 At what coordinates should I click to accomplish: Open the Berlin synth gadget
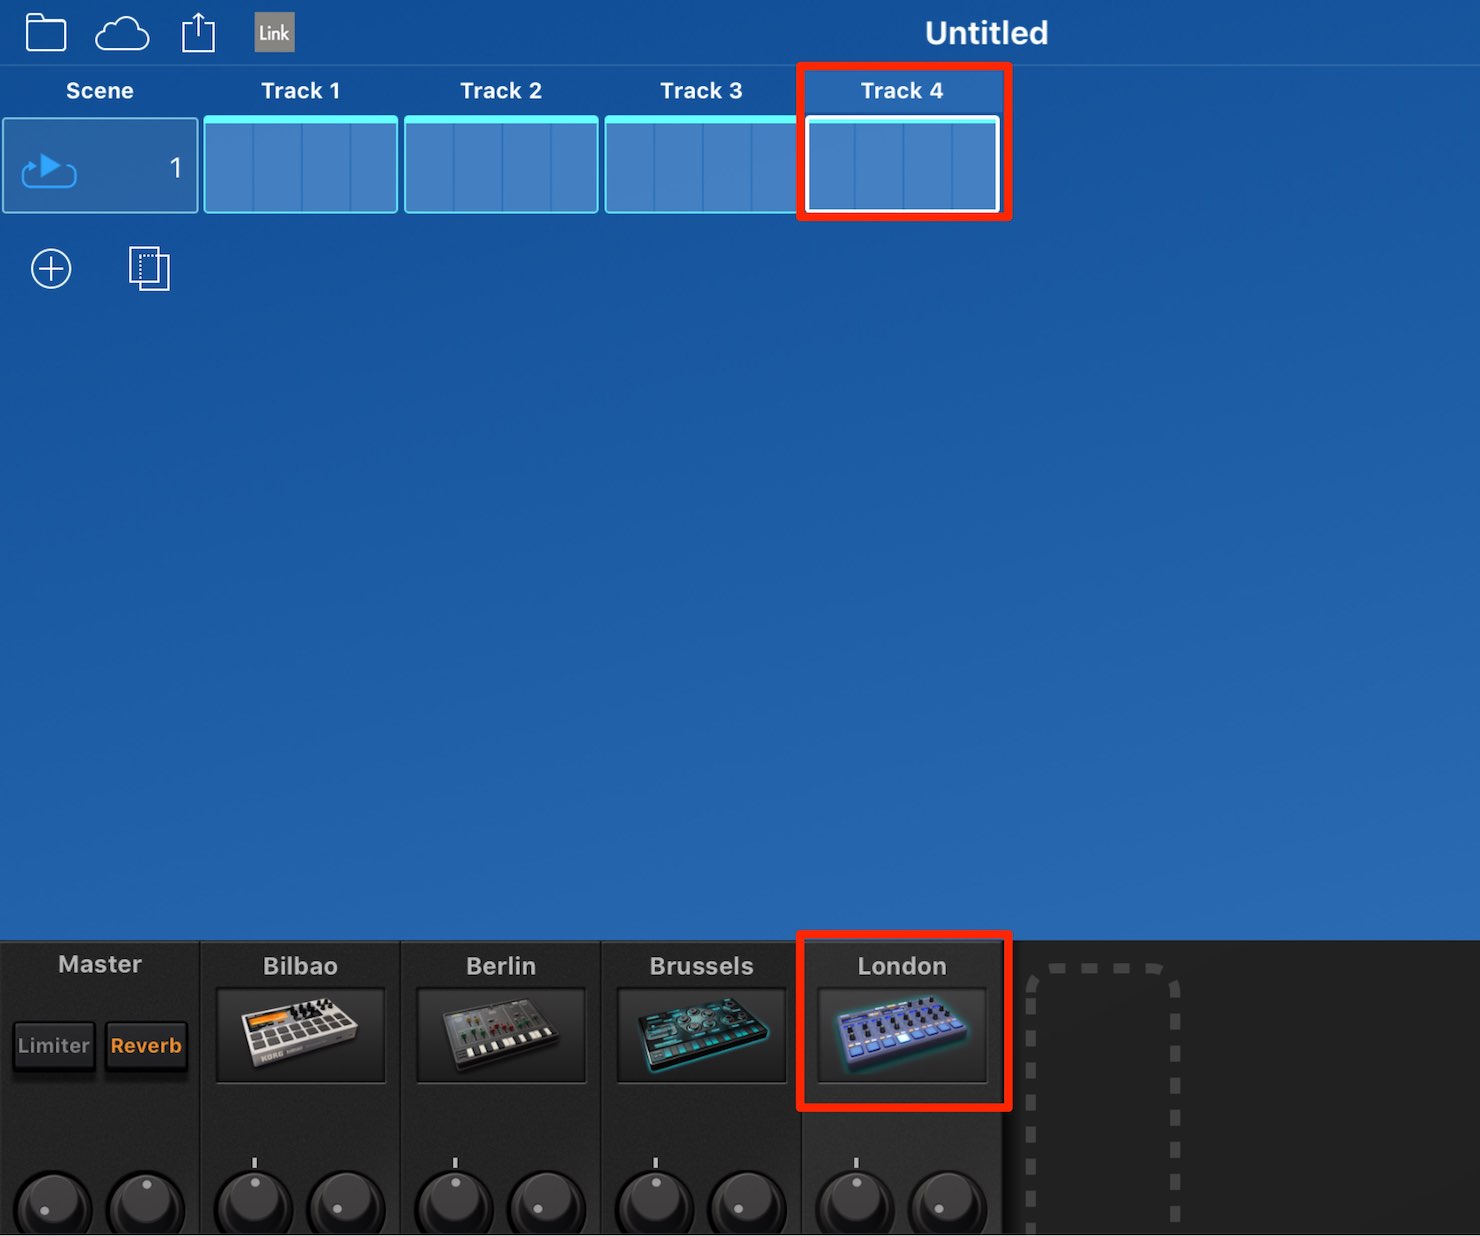pos(501,1035)
